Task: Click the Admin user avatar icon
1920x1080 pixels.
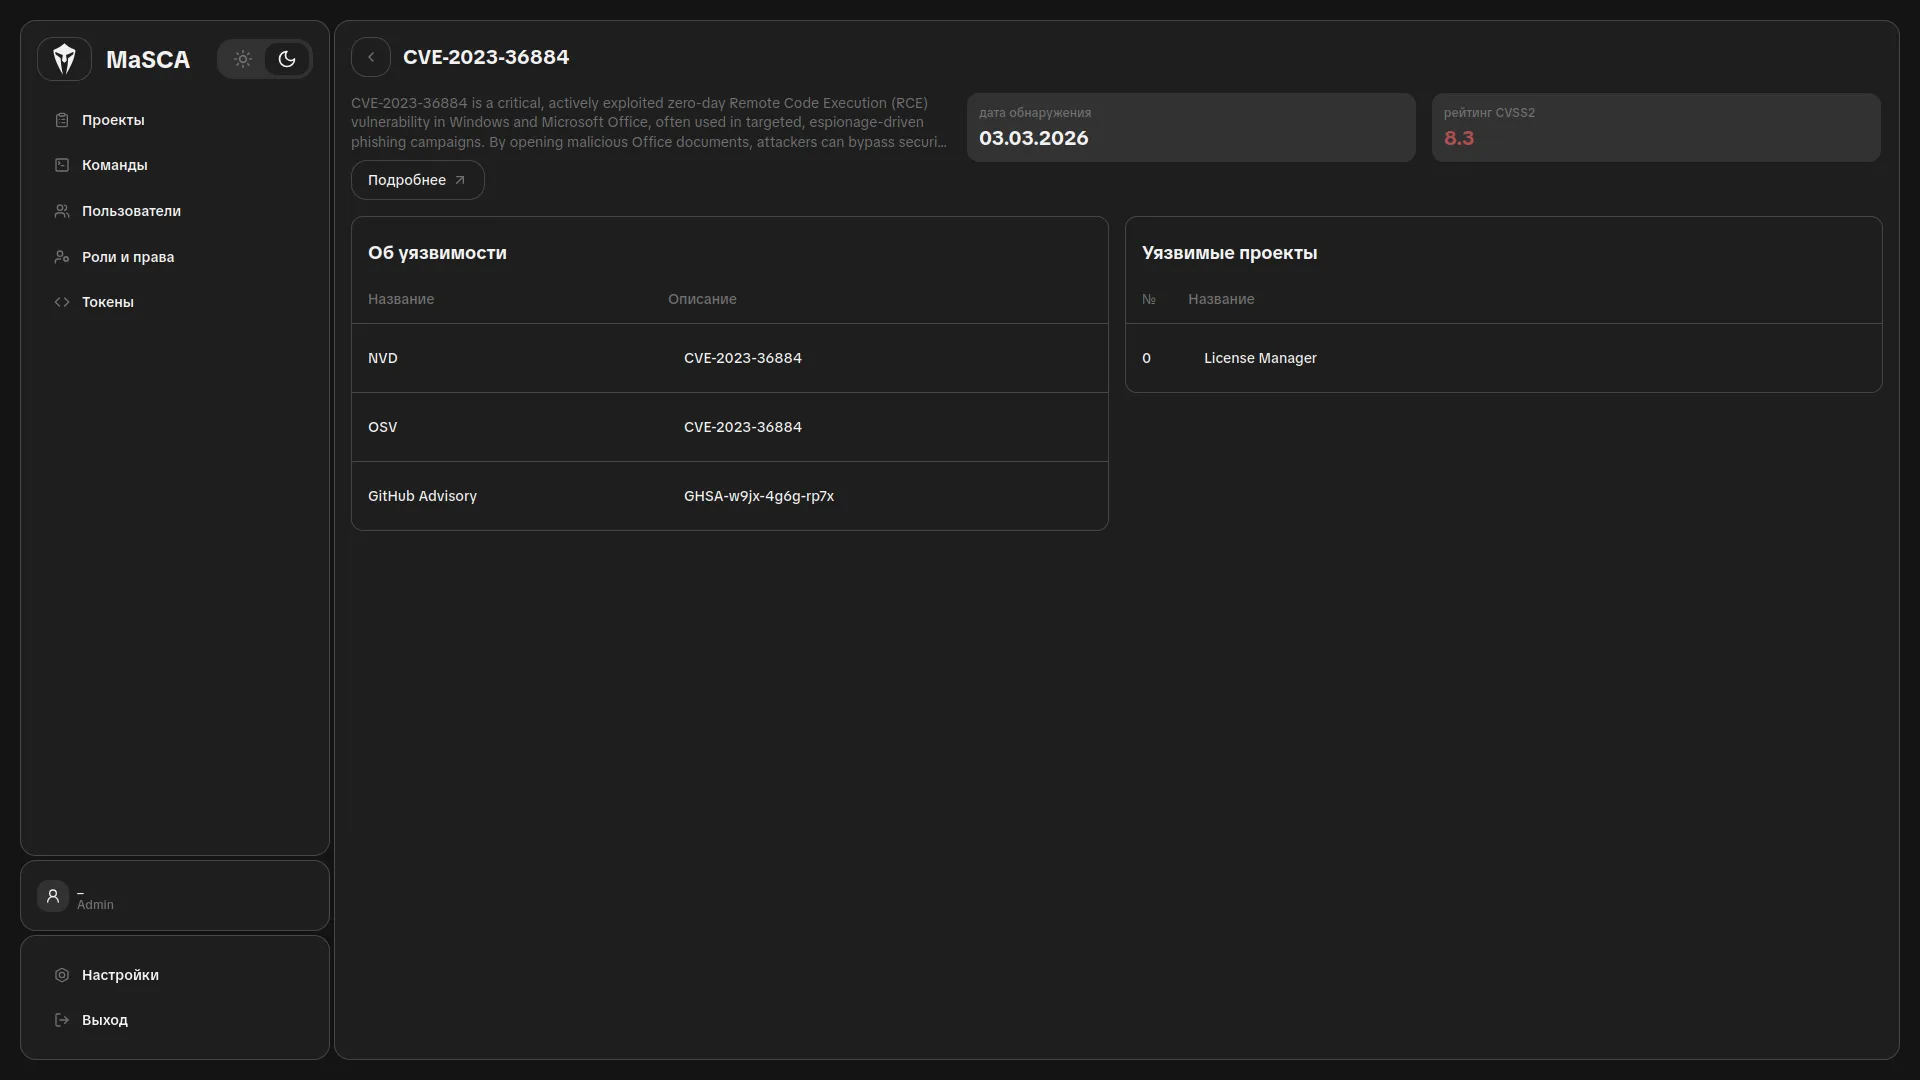Action: click(53, 896)
